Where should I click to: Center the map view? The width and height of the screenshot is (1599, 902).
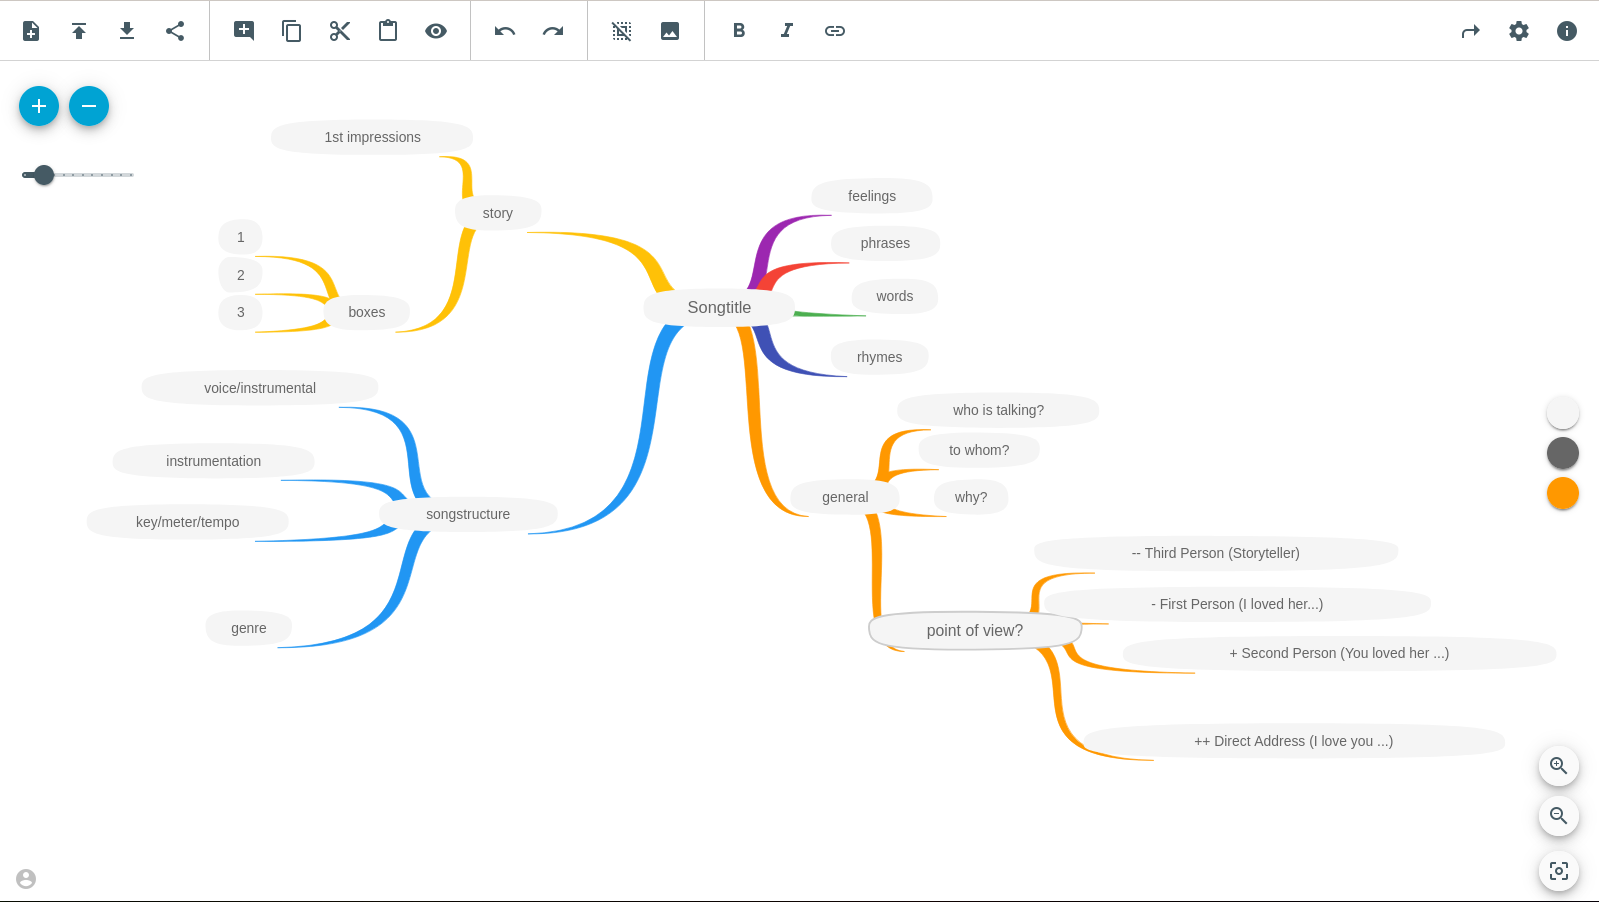(1559, 871)
